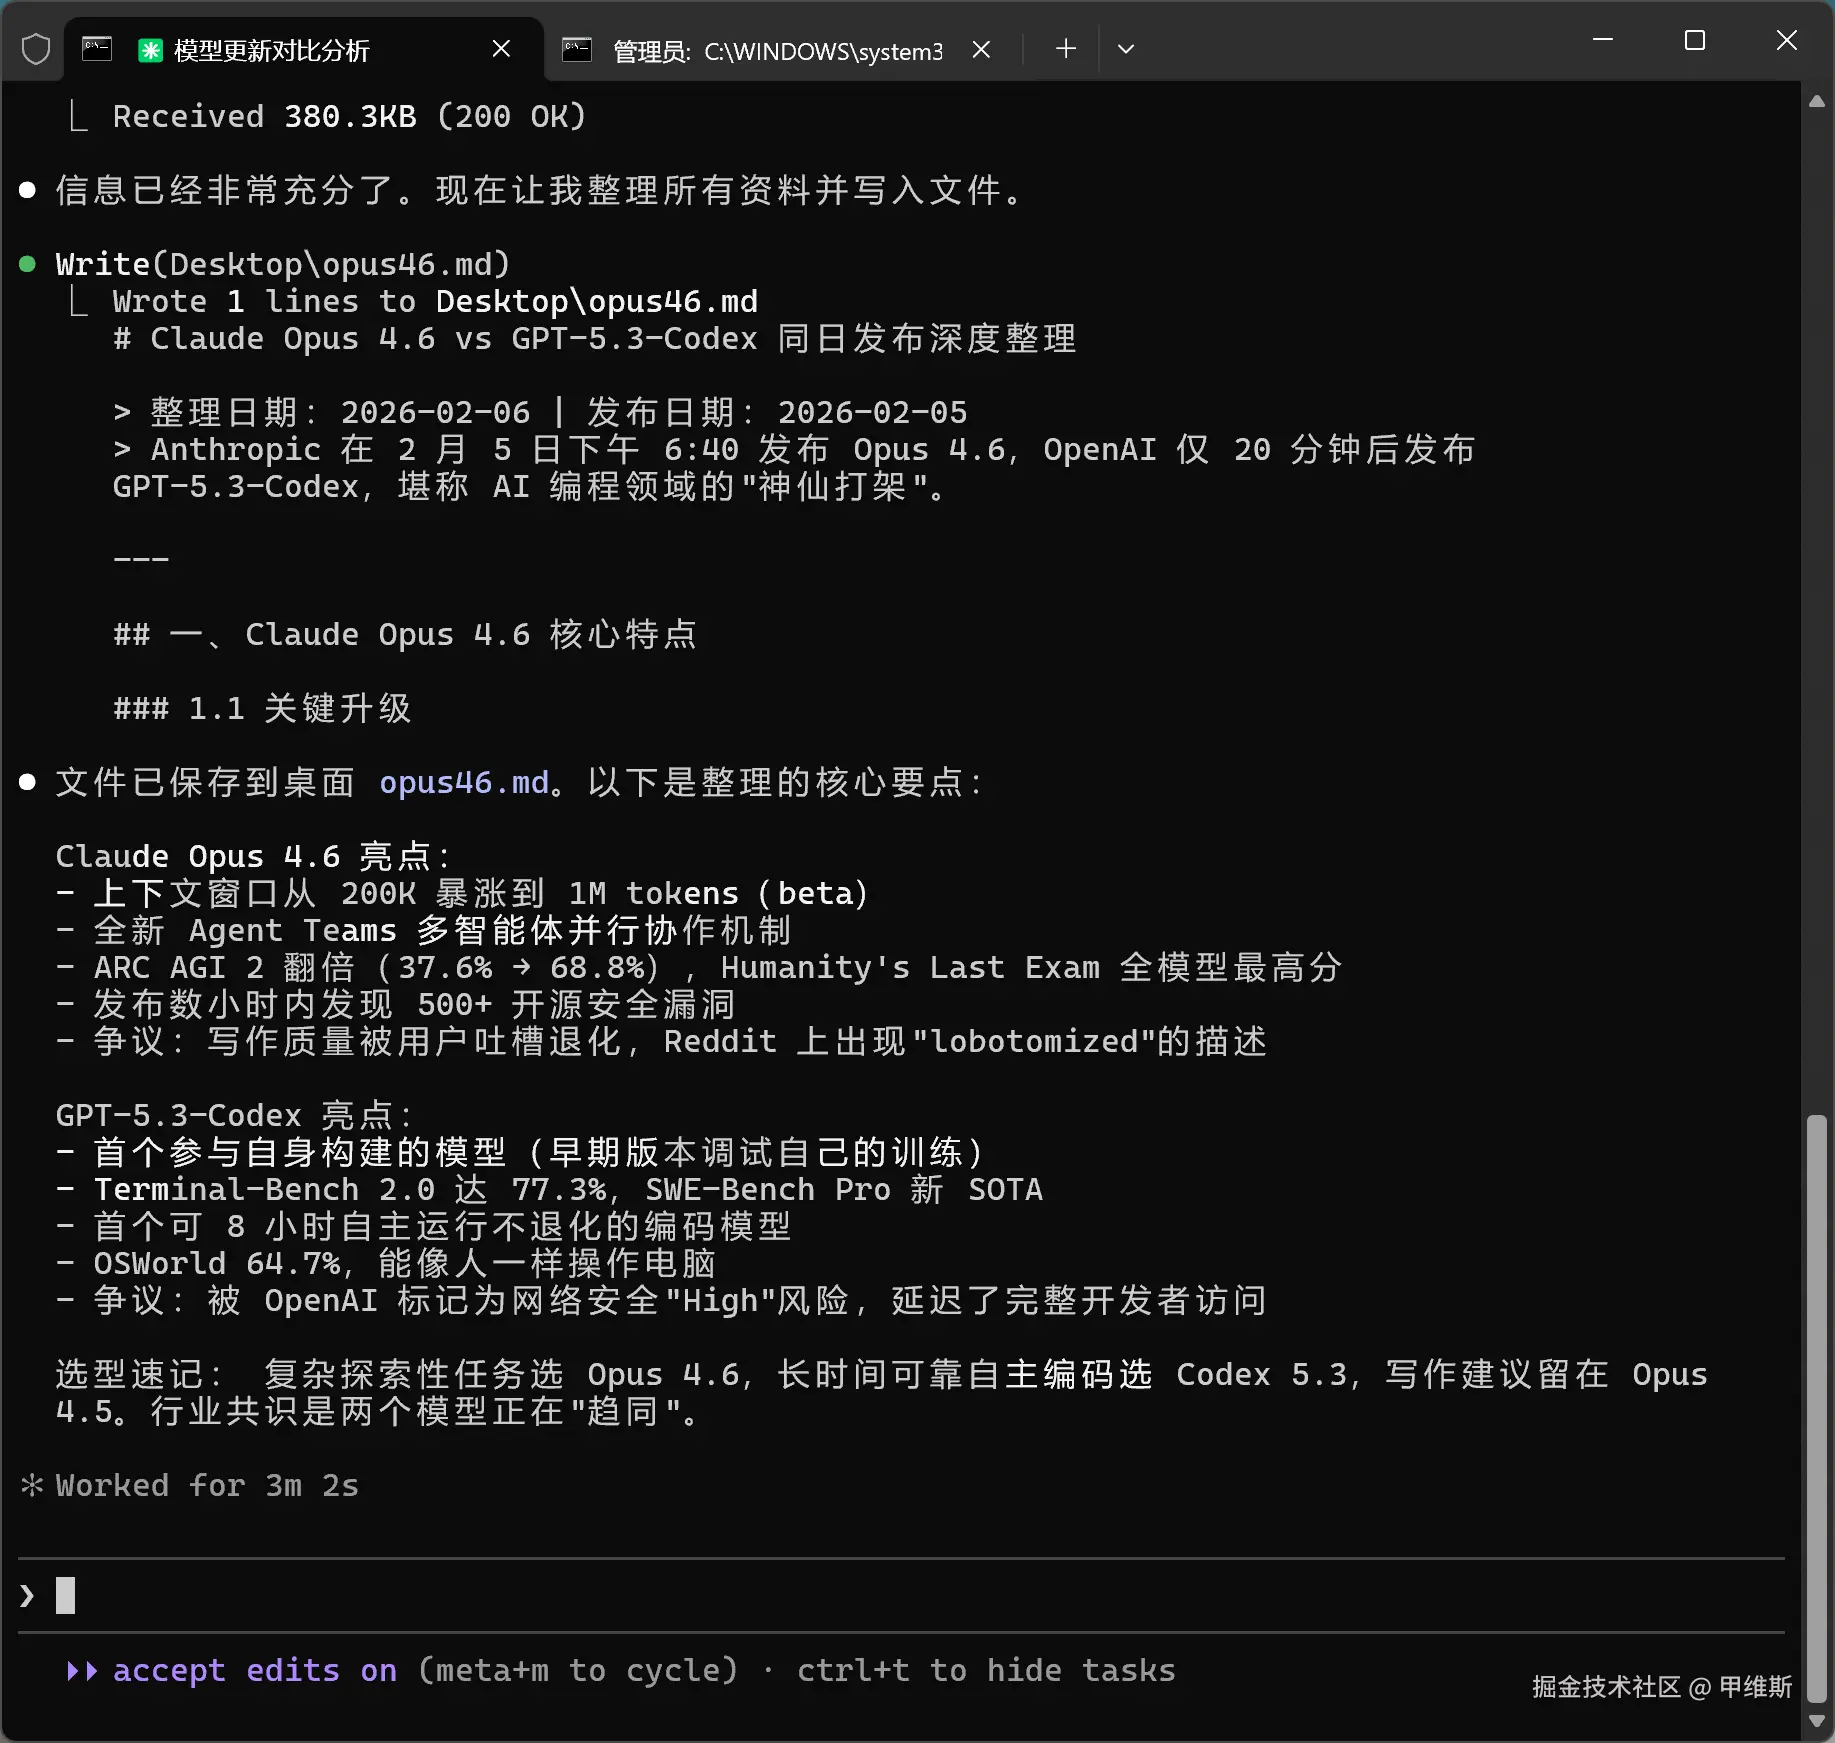Click the terminal icon on the 管理员 tab
The image size is (1835, 1743).
[x=577, y=50]
